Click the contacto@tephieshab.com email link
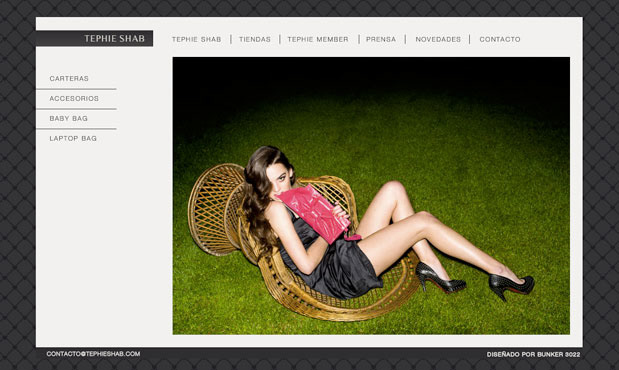 (93, 354)
